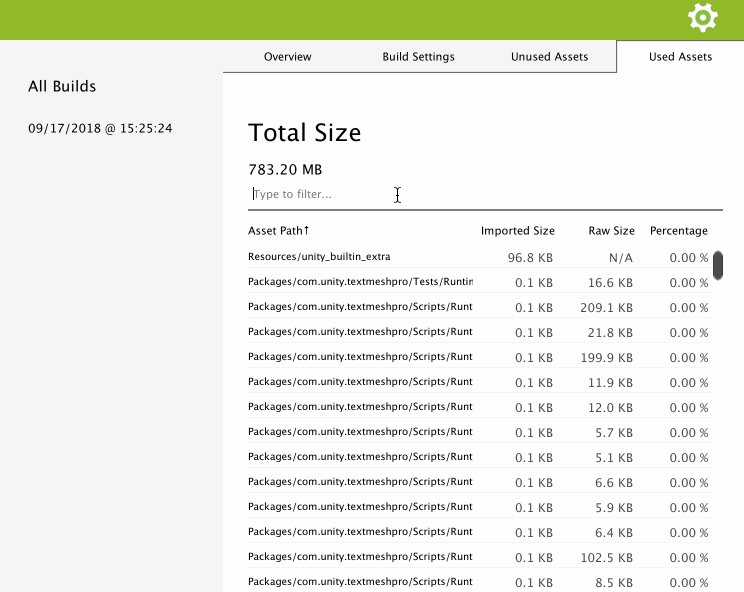Click the N/A raw size cell
This screenshot has height=592, width=744.
[x=621, y=258]
